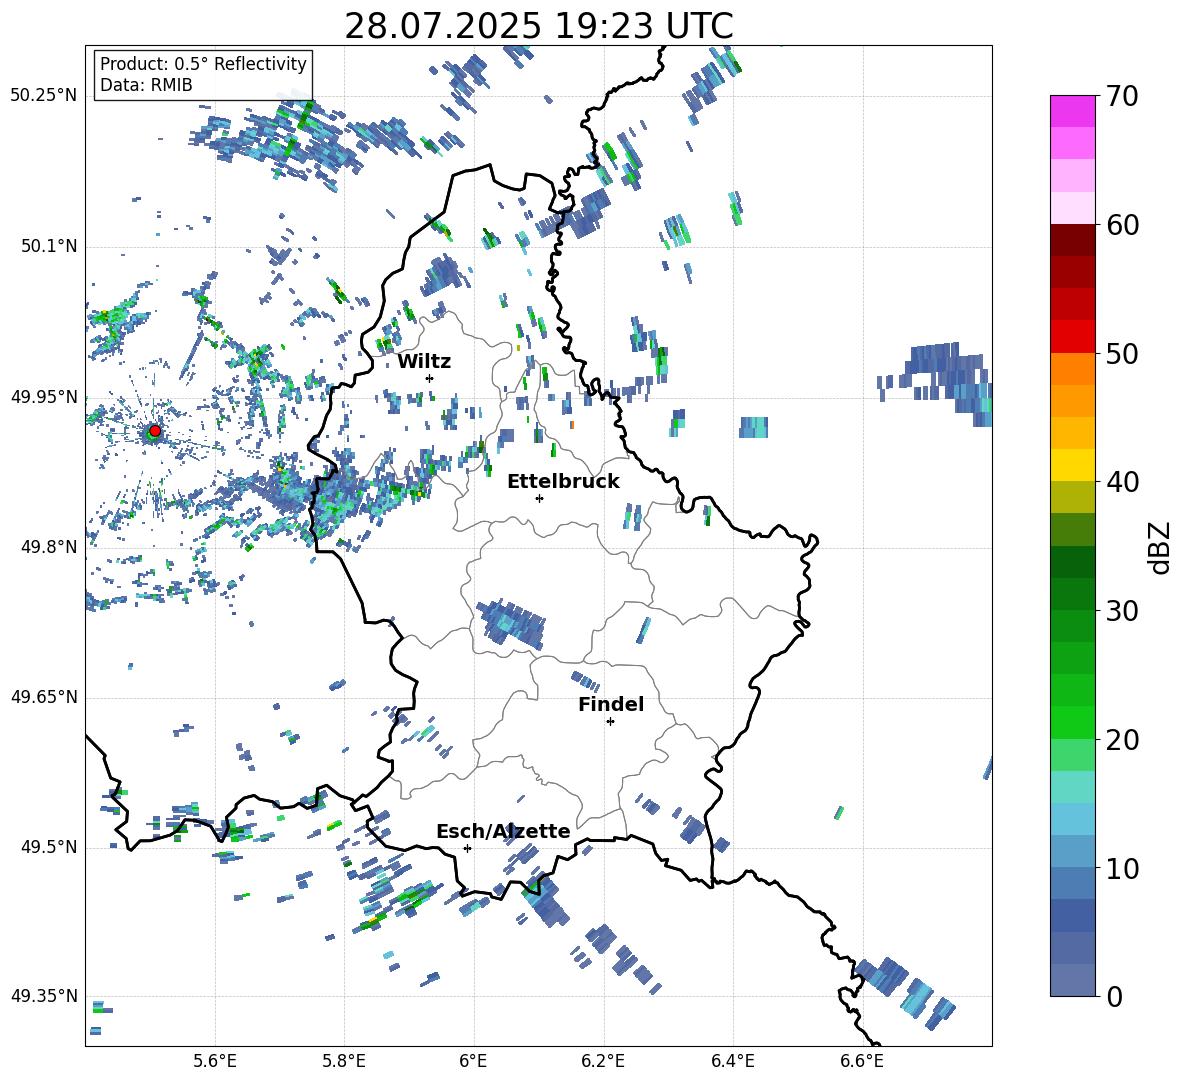
Task: Click the 70 value on the colorbar
Action: click(1122, 96)
